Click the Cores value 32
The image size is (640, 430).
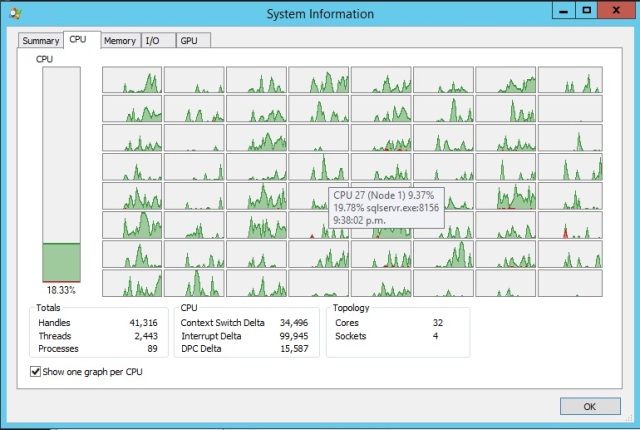coord(438,323)
